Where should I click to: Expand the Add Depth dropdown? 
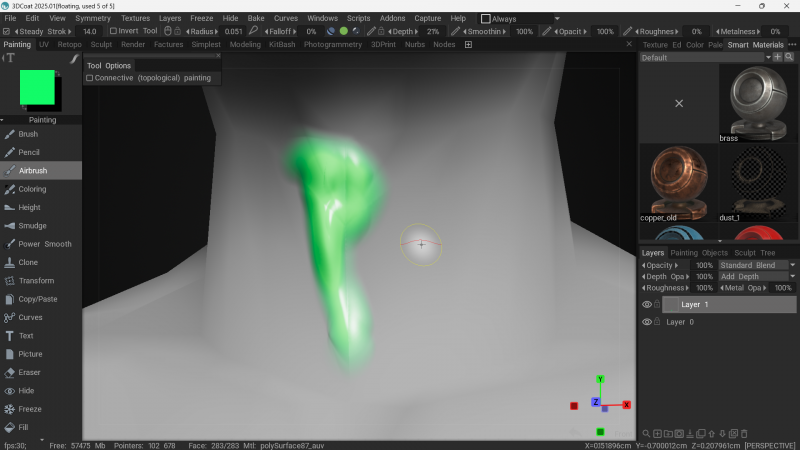[x=757, y=276]
